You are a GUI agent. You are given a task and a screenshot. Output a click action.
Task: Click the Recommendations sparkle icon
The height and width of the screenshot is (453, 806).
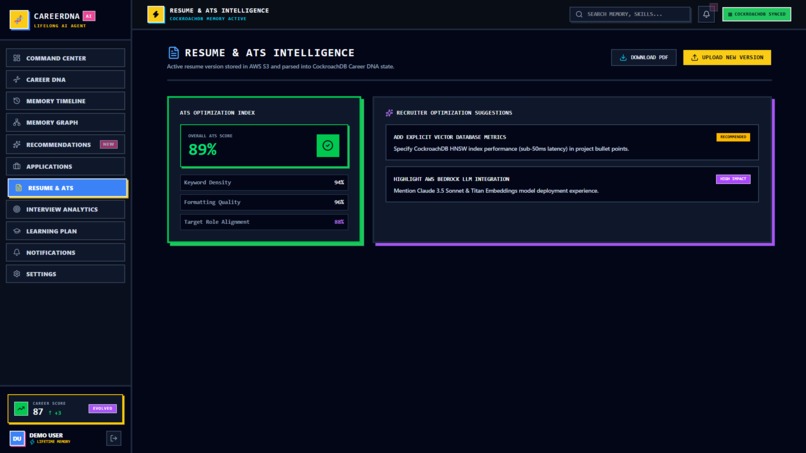tap(17, 144)
